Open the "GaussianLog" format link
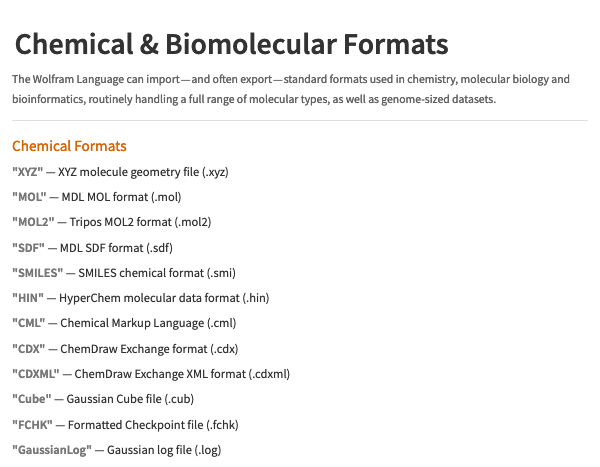The height and width of the screenshot is (467, 600). coord(52,450)
